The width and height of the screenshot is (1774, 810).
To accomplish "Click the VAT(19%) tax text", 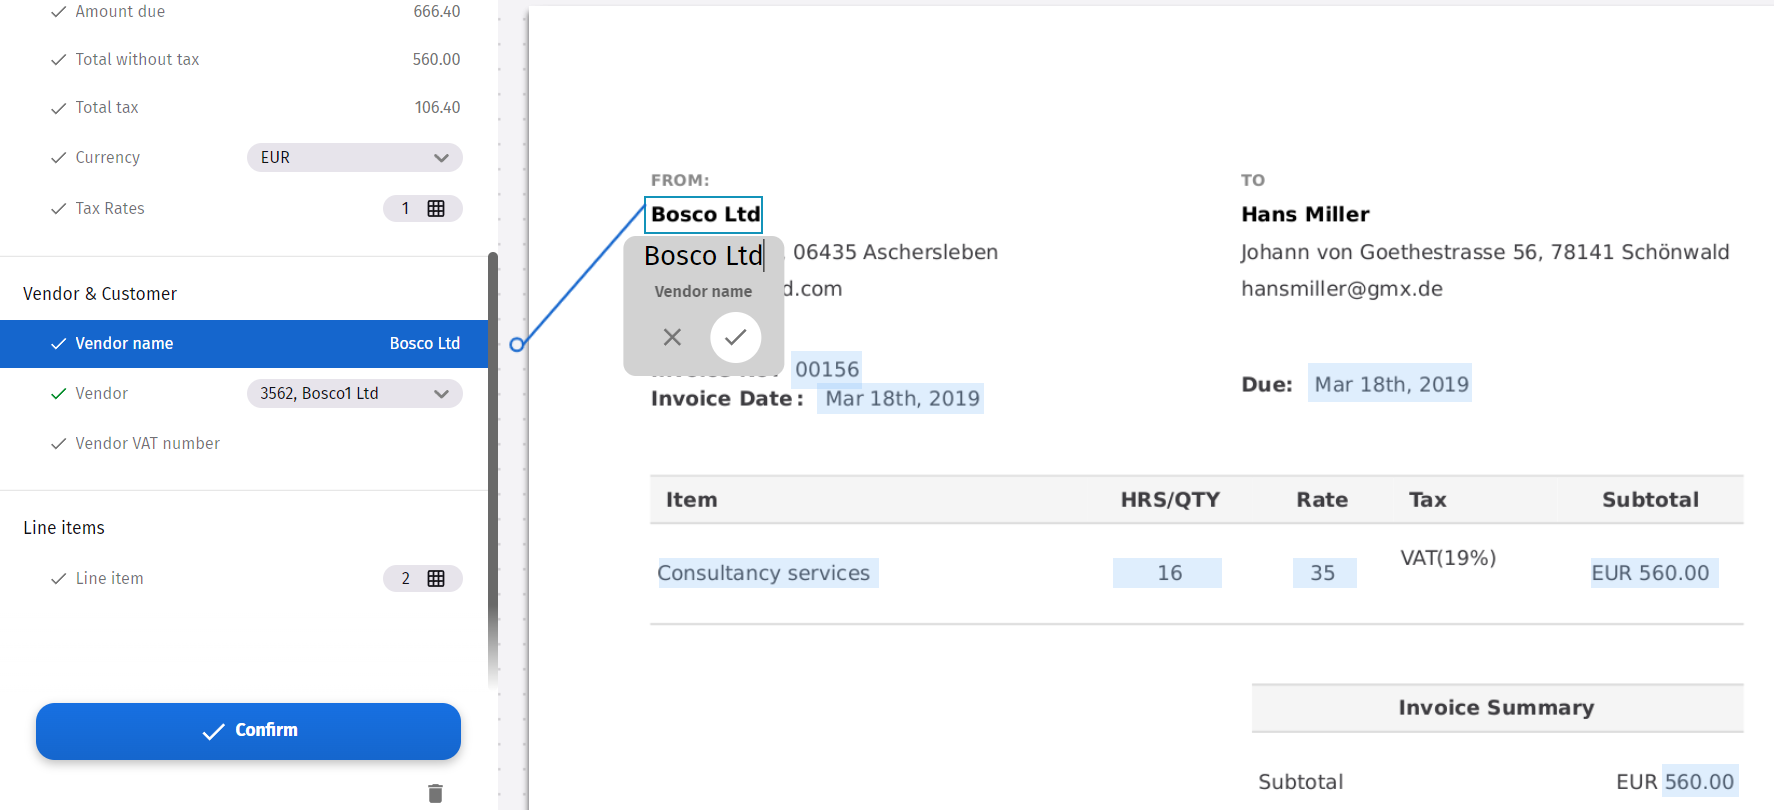I will click(1448, 558).
